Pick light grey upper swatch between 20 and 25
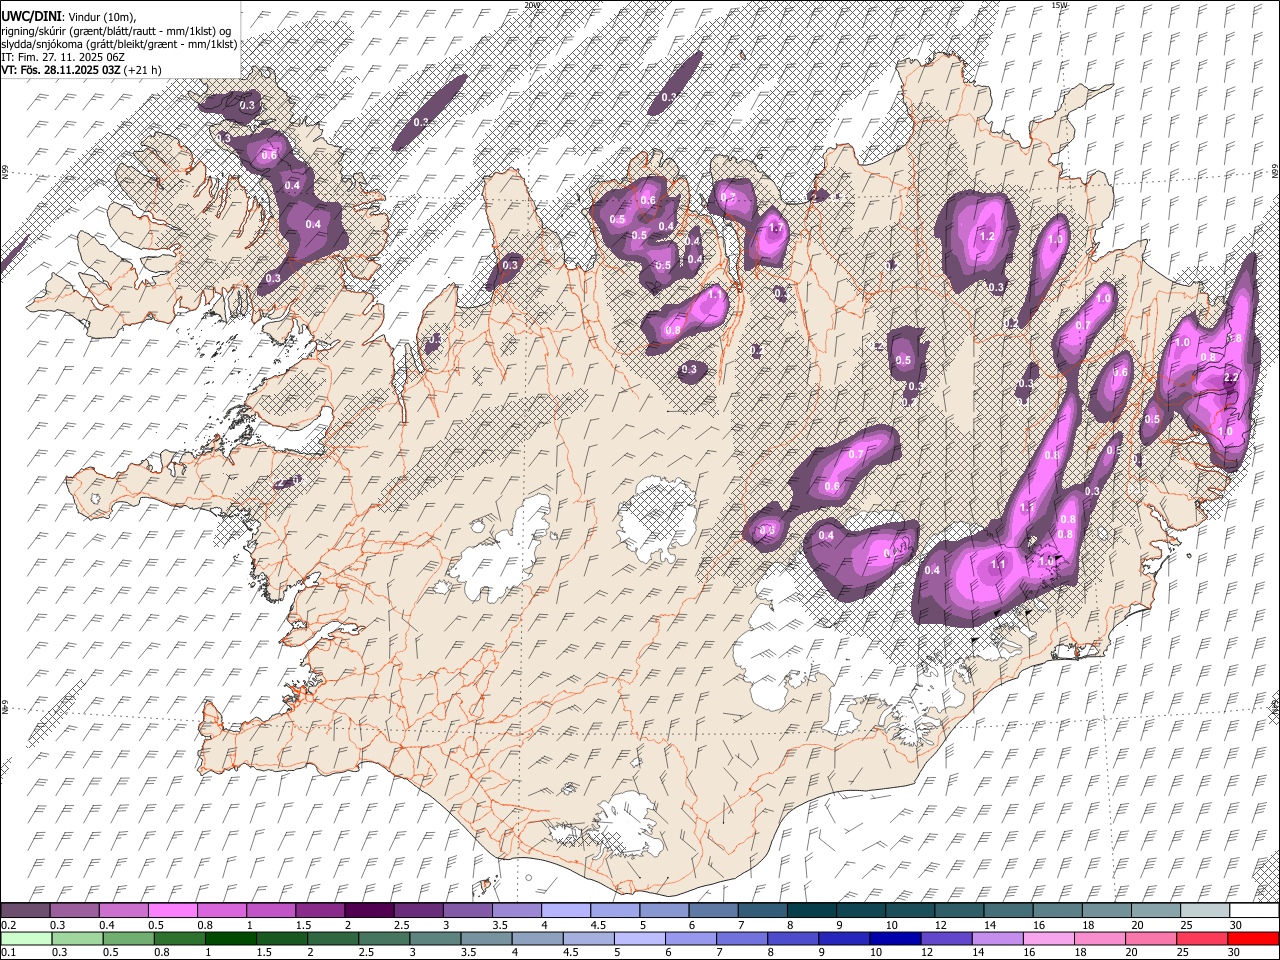Image resolution: width=1280 pixels, height=960 pixels. pyautogui.click(x=1155, y=911)
